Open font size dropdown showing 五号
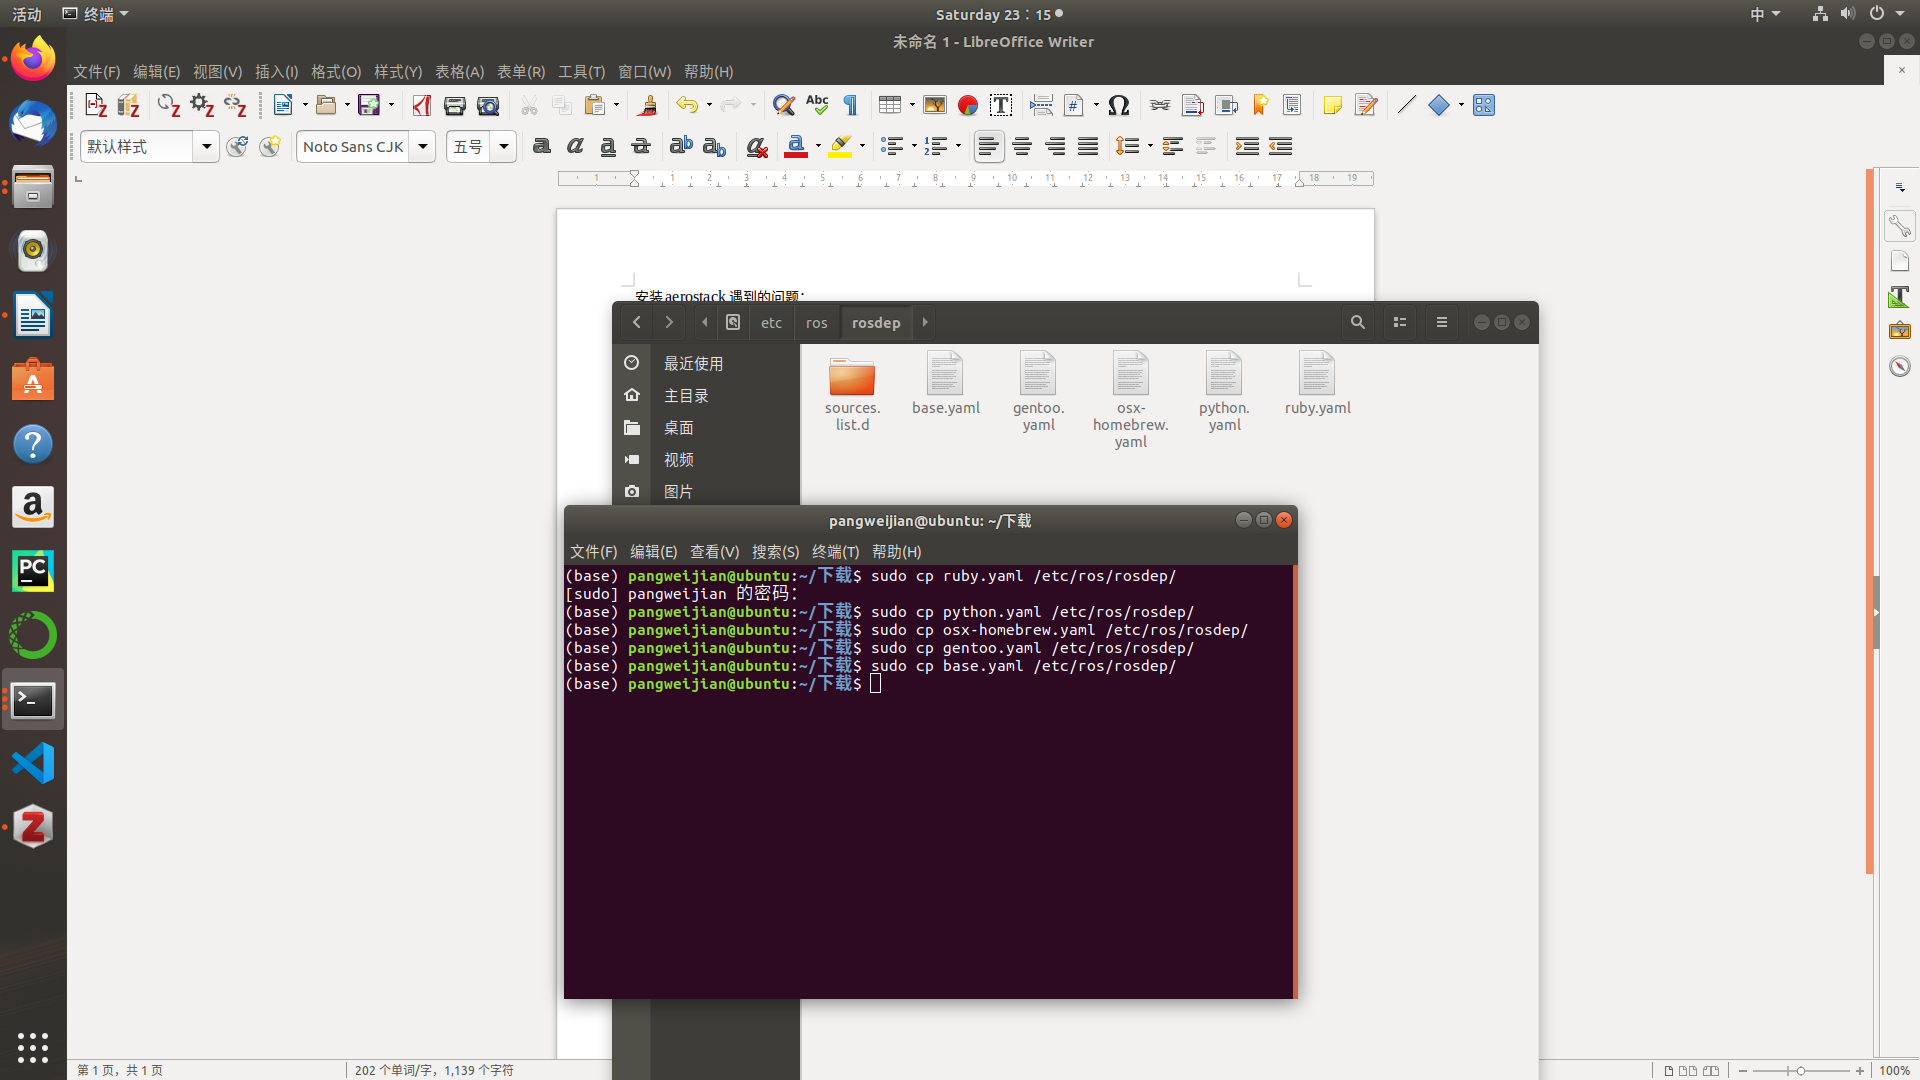The width and height of the screenshot is (1920, 1080). (x=504, y=146)
